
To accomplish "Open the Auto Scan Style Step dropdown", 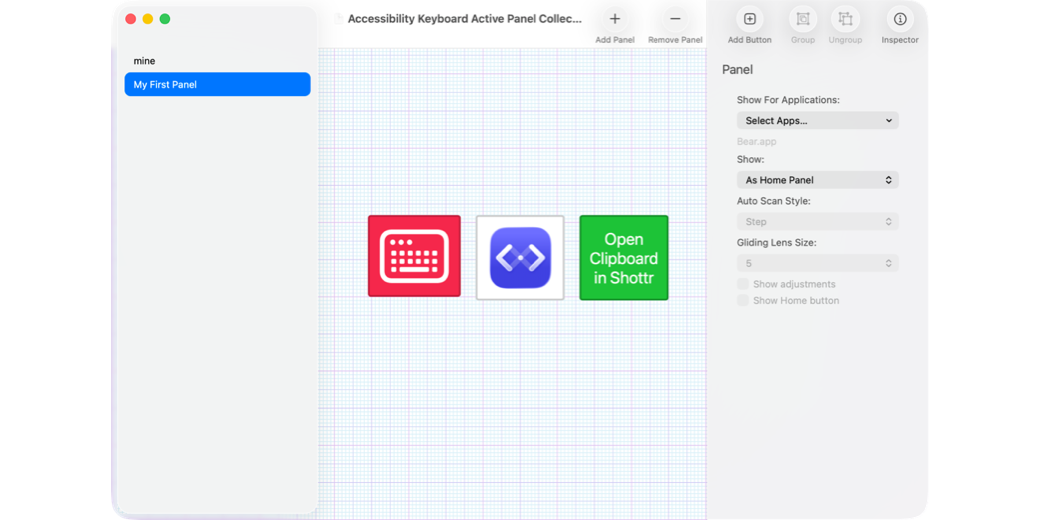I will [x=818, y=222].
